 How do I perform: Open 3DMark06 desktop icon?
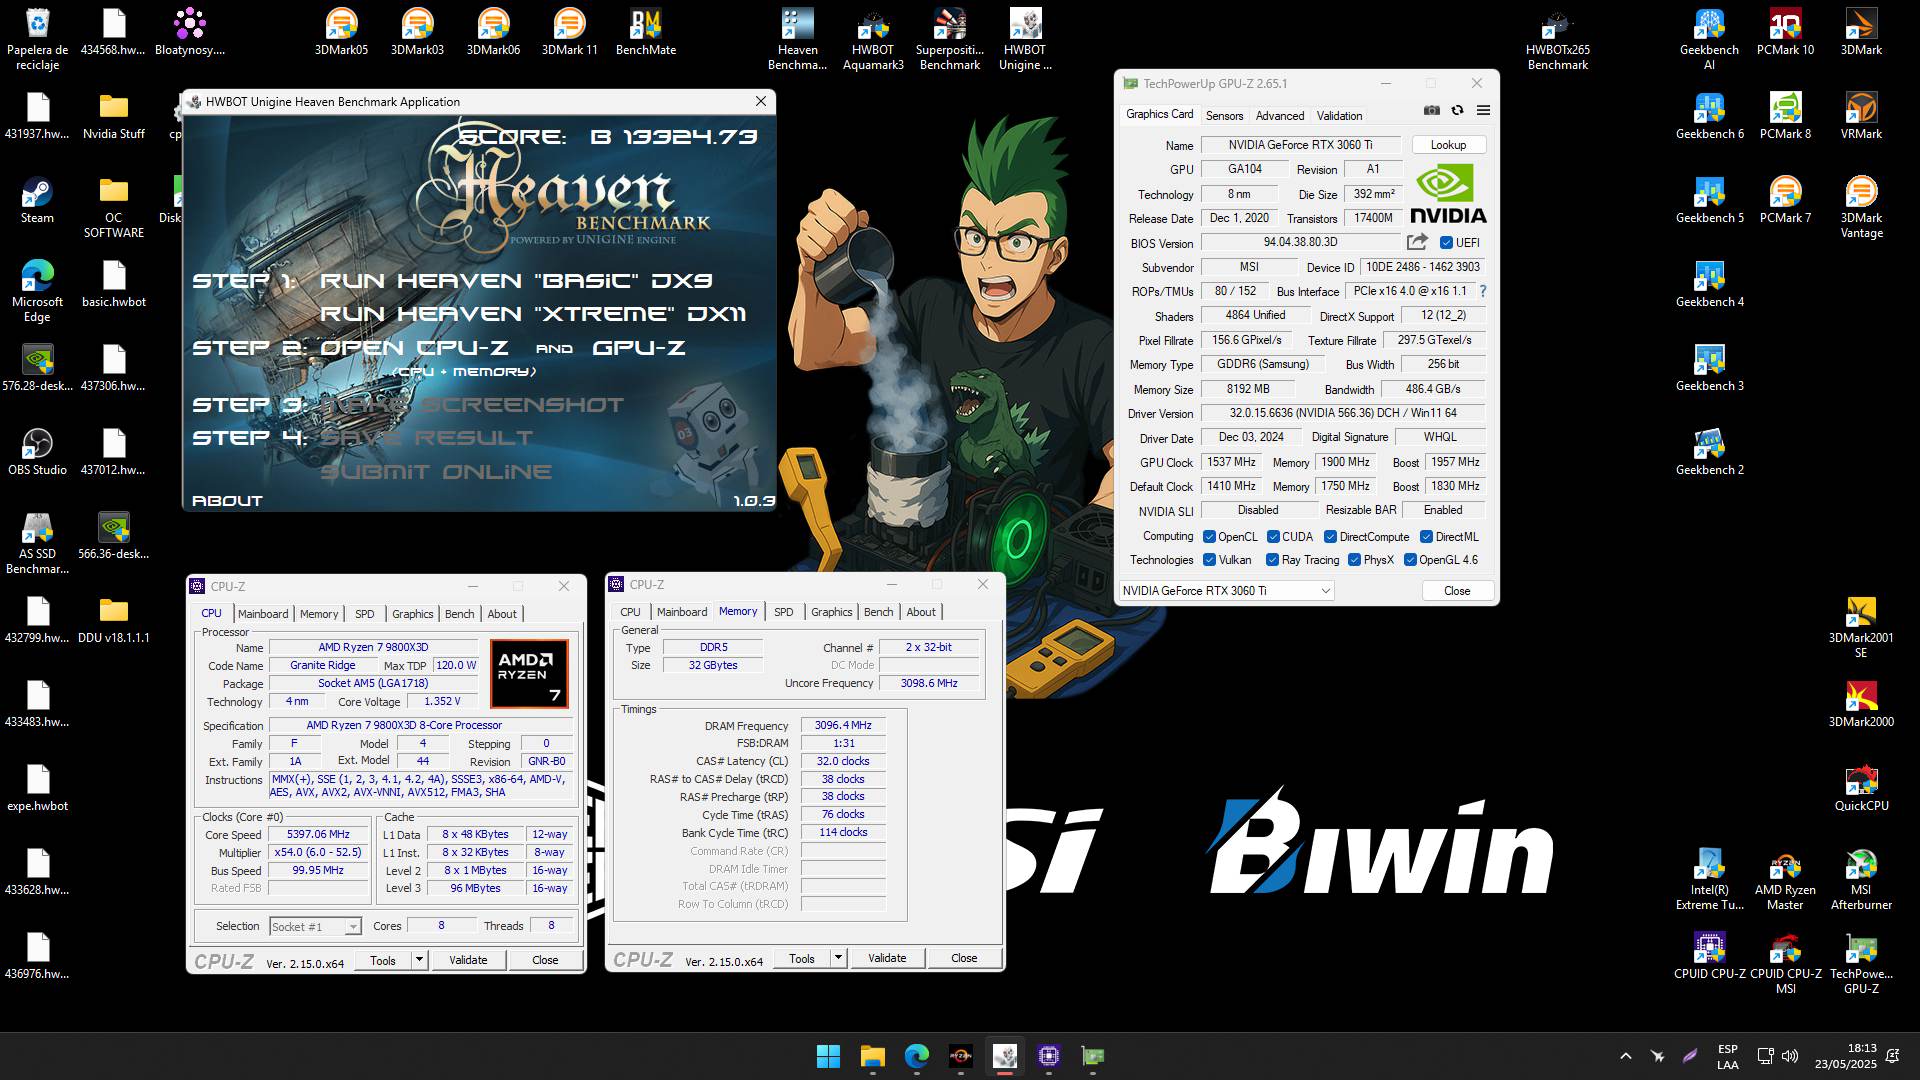coord(493,32)
